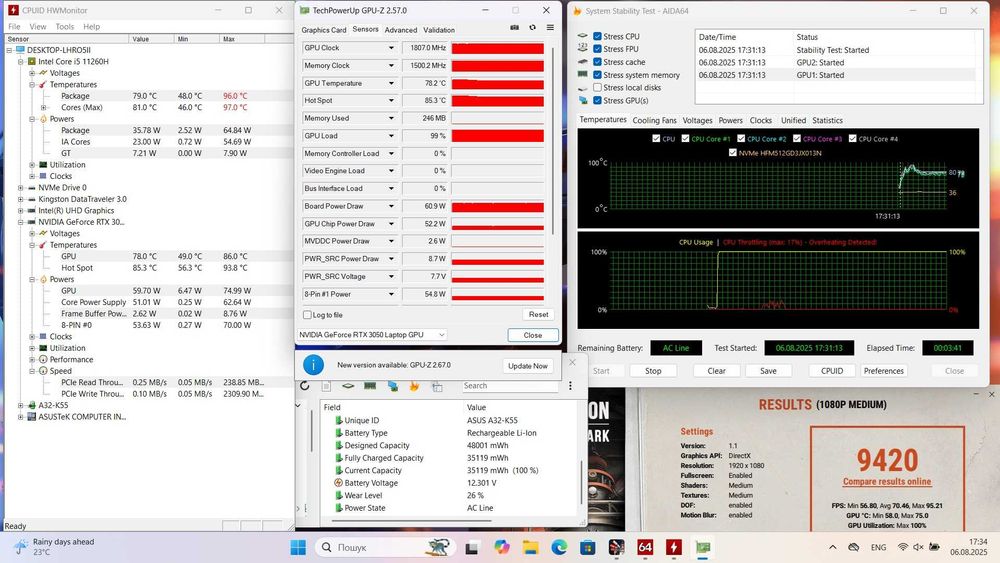The image size is (1000, 563).
Task: Stop the AIDA64 stability test
Action: (x=652, y=370)
